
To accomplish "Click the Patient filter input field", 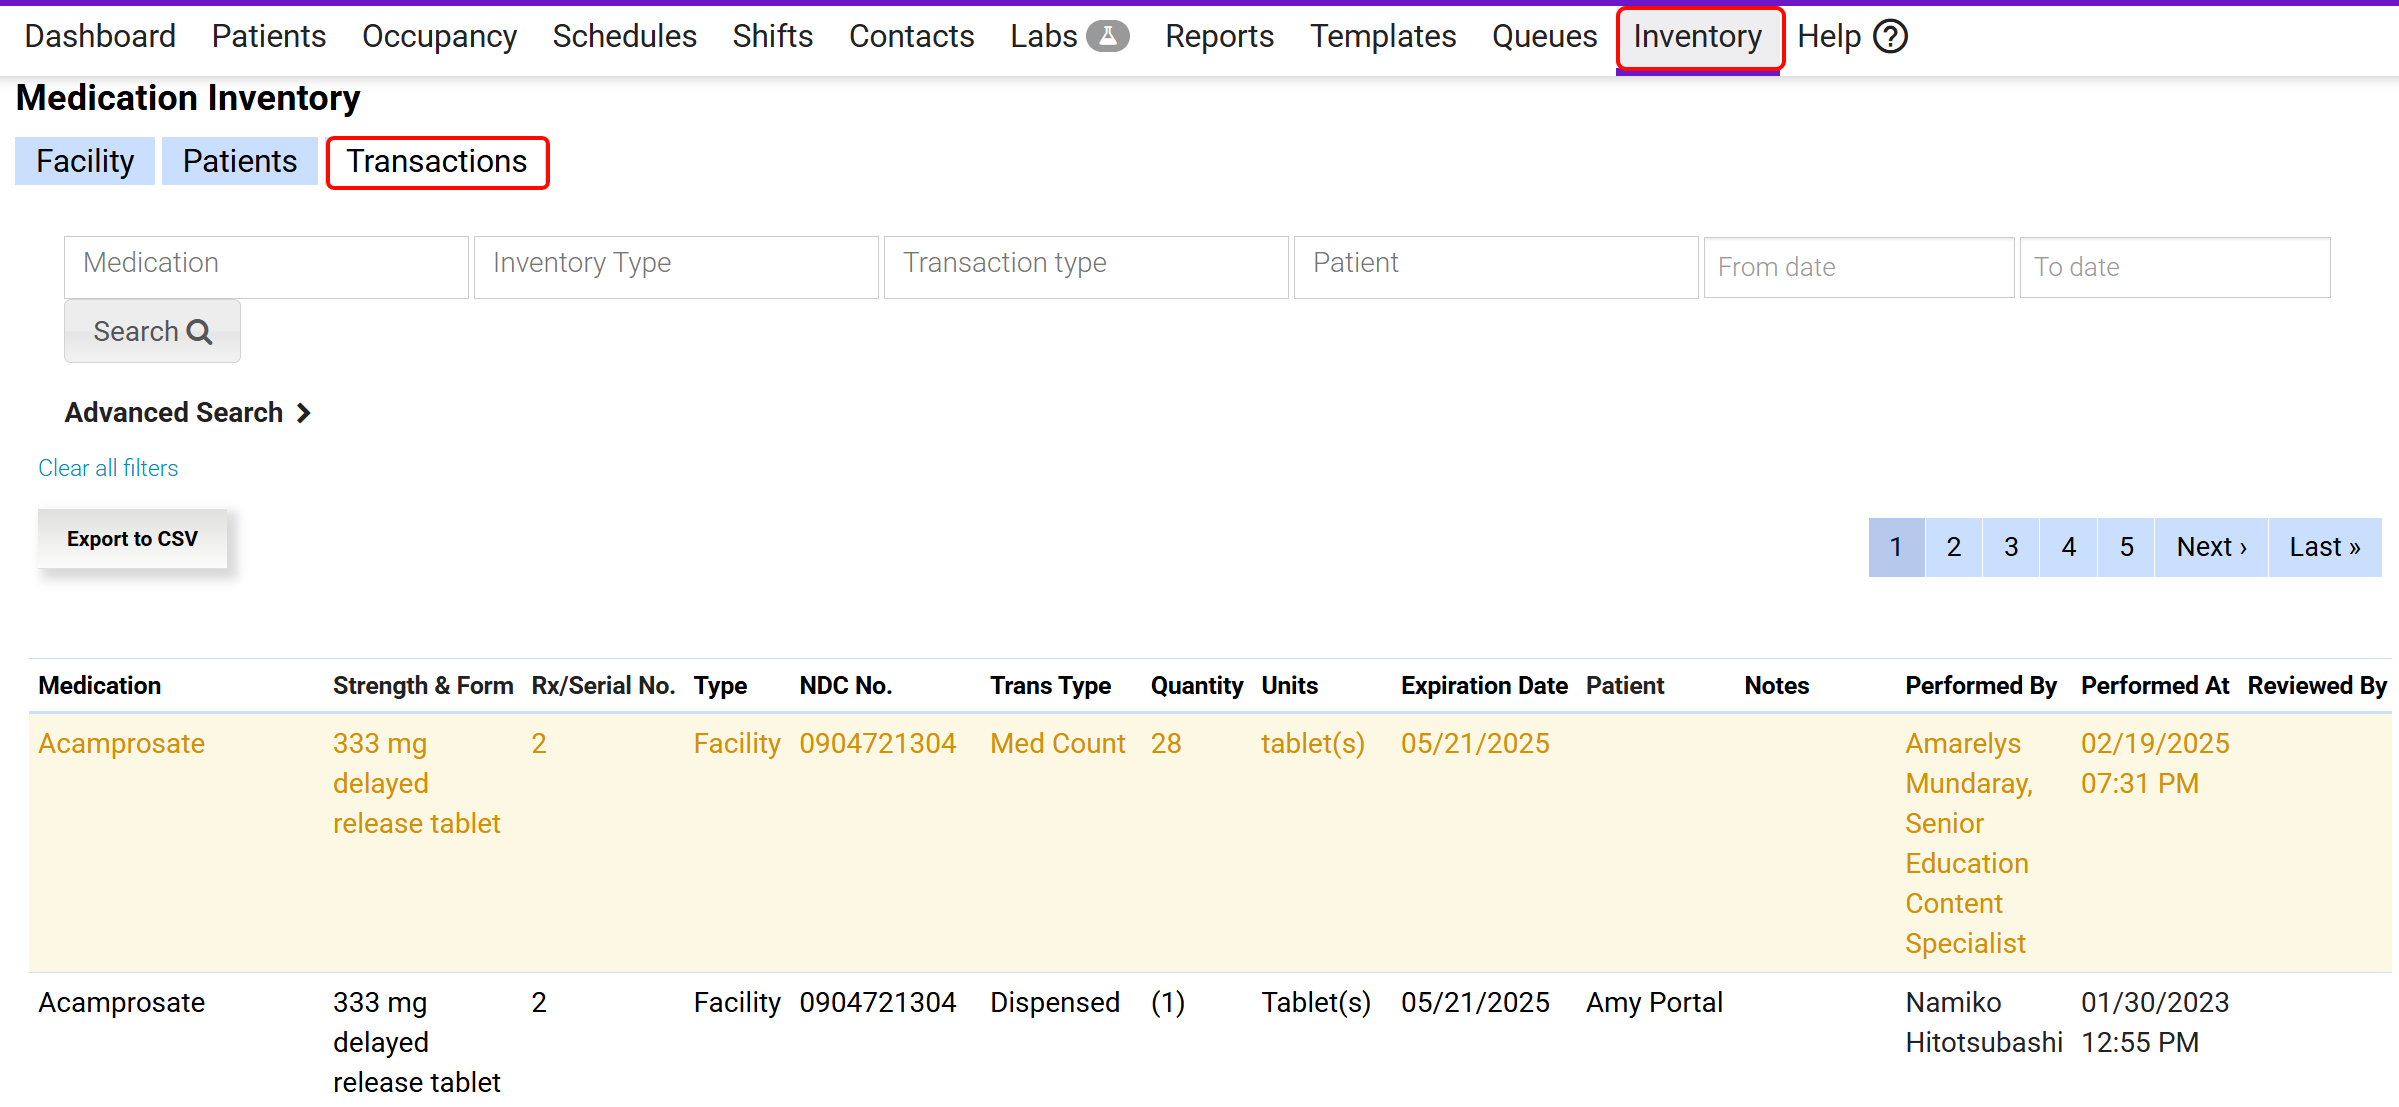I will [1496, 265].
